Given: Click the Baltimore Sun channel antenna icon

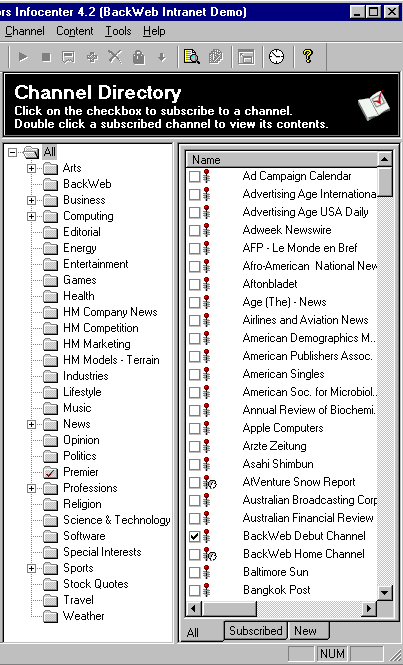Looking at the screenshot, I should tap(207, 572).
